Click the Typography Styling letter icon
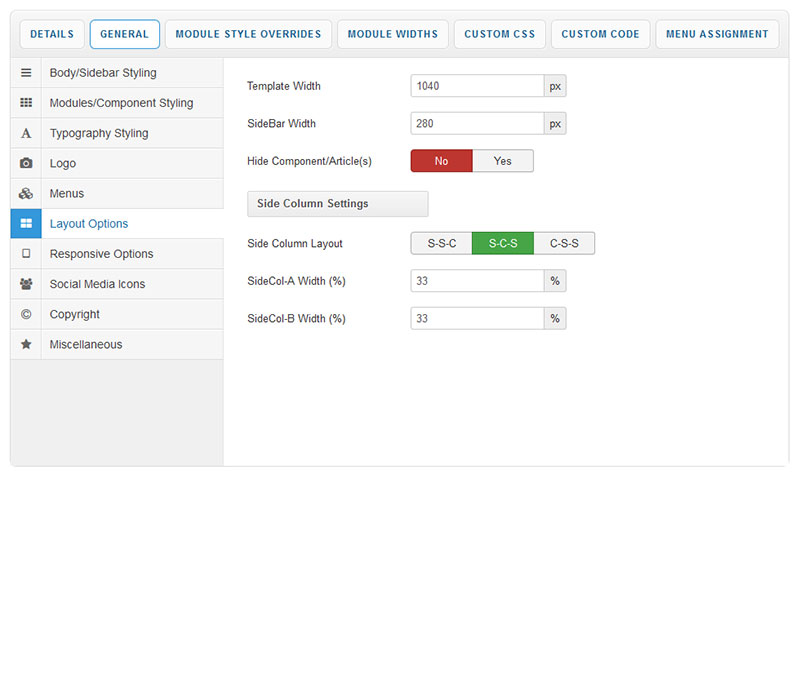Screen dimensions: 800x674 tap(26, 133)
